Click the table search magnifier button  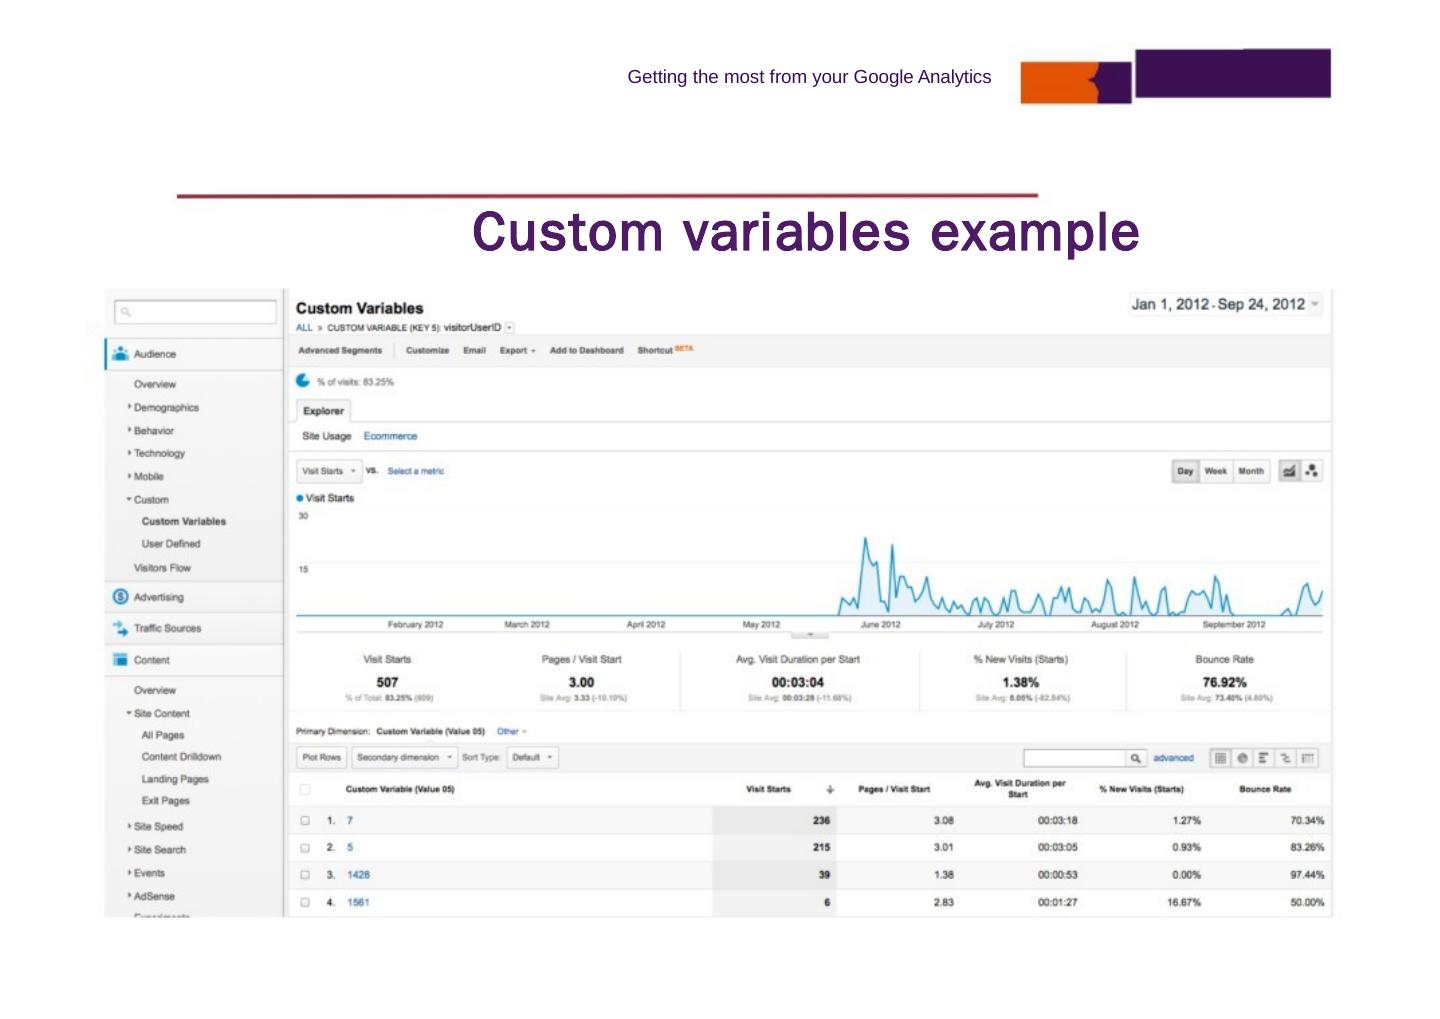pyautogui.click(x=1135, y=758)
